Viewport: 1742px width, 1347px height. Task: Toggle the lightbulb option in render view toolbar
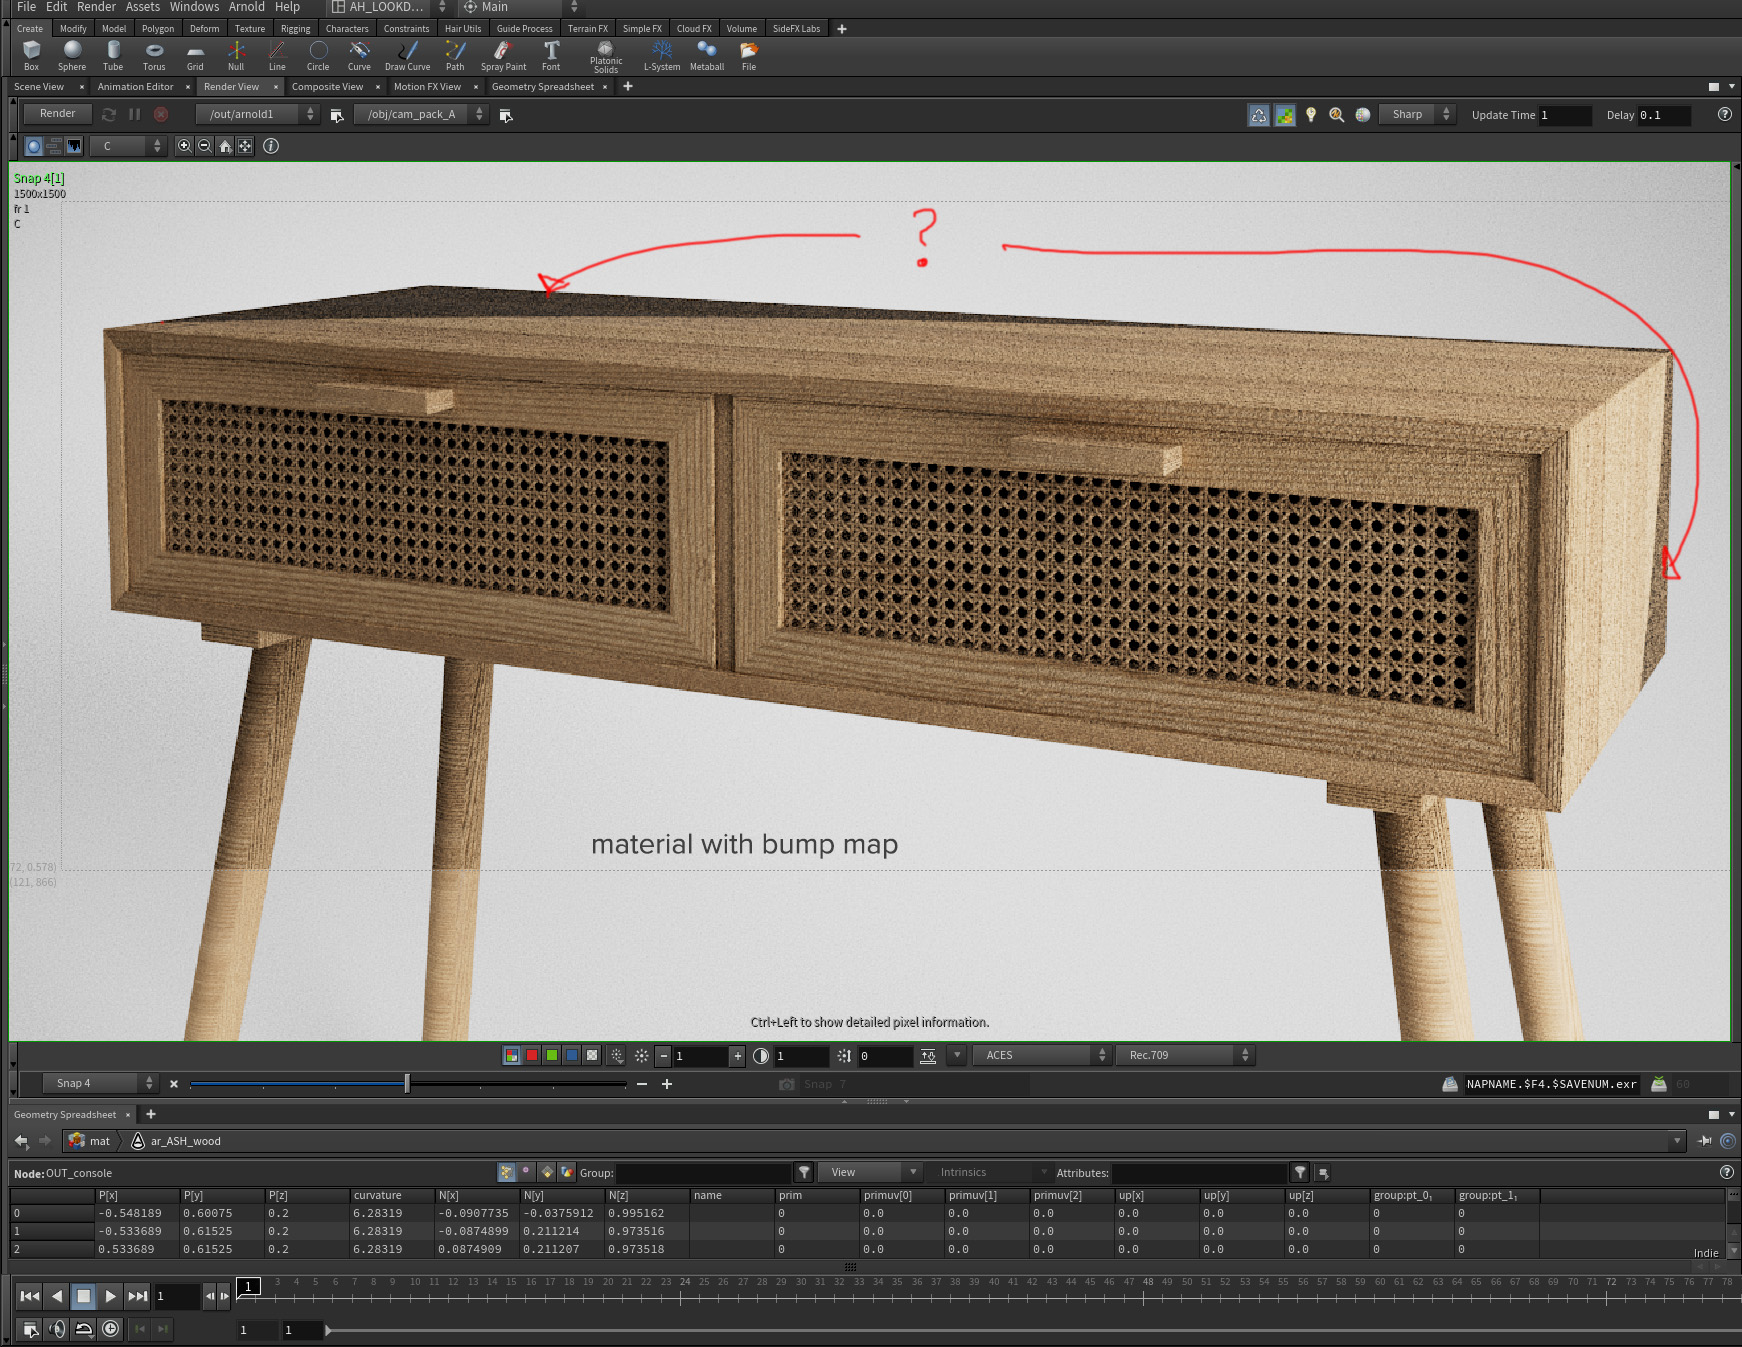coord(1312,115)
